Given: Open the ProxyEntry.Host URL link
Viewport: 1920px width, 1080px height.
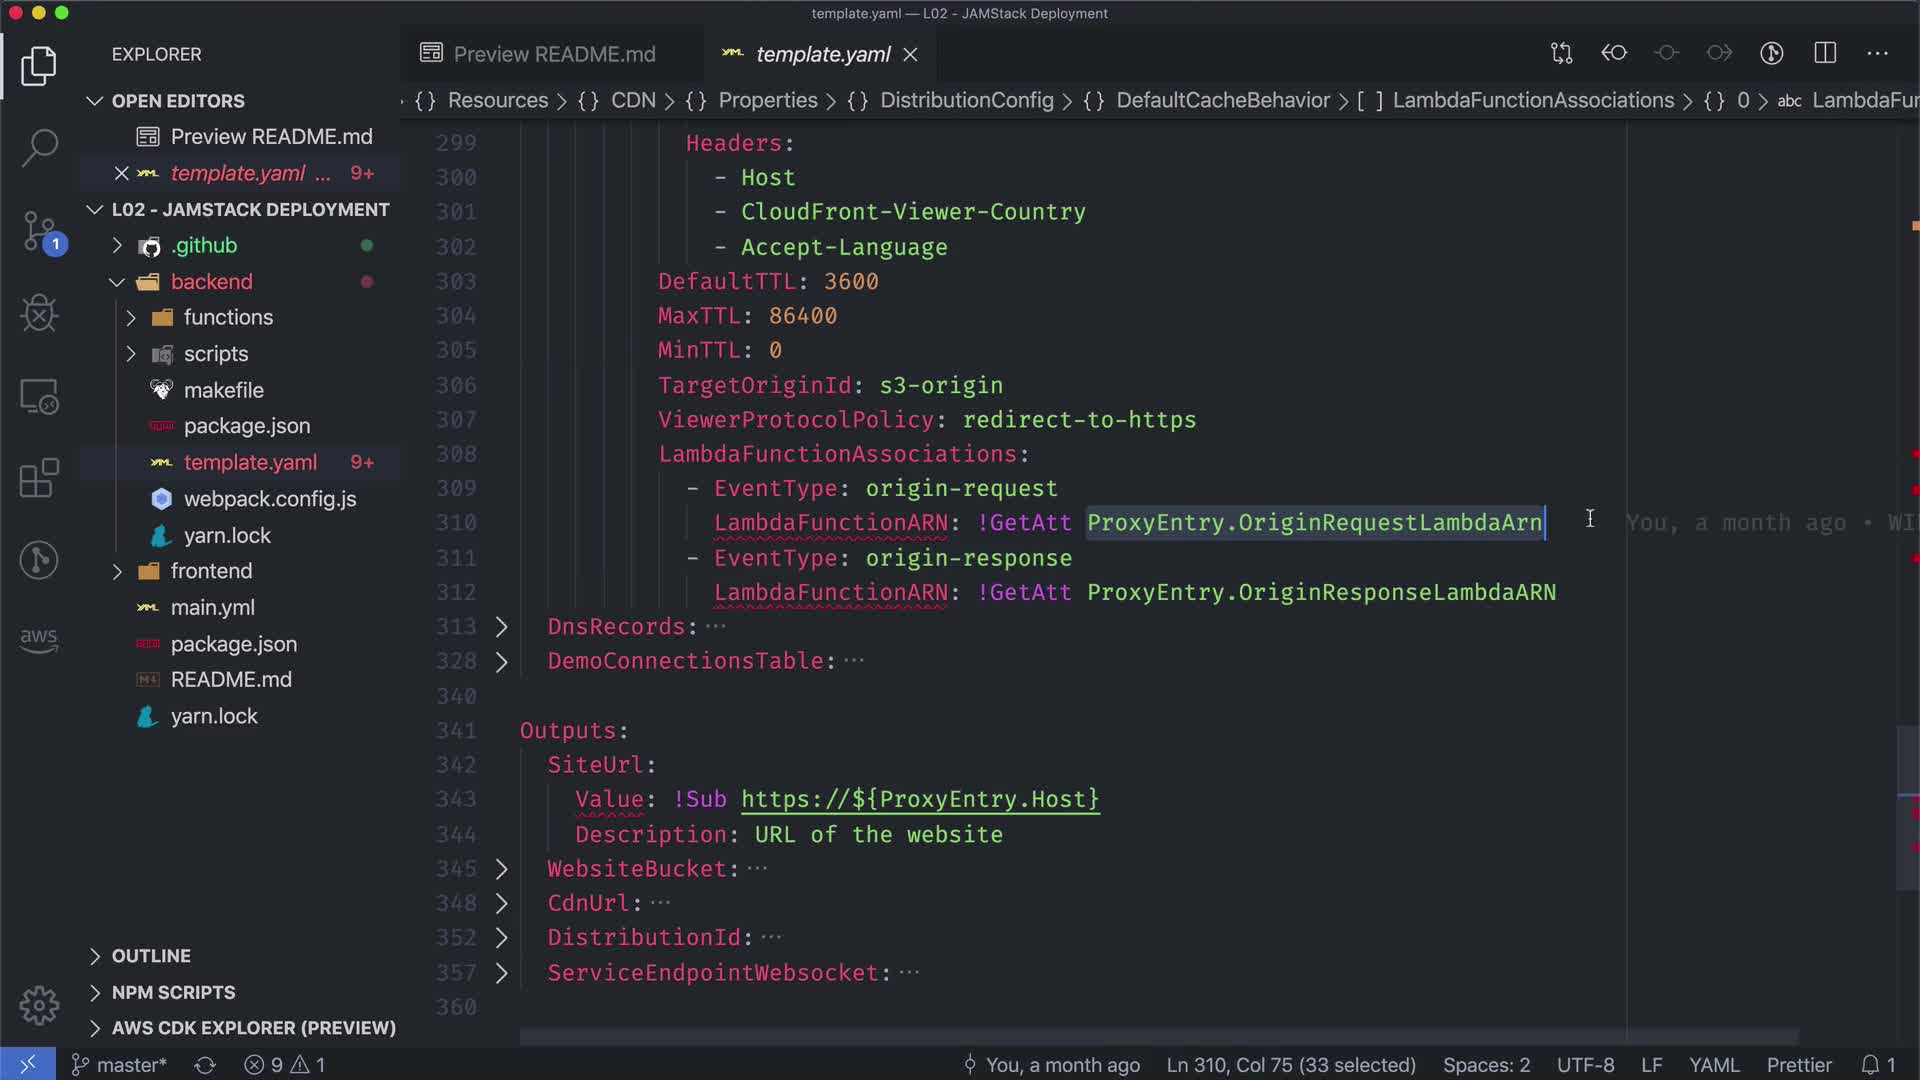Looking at the screenshot, I should [x=919, y=799].
